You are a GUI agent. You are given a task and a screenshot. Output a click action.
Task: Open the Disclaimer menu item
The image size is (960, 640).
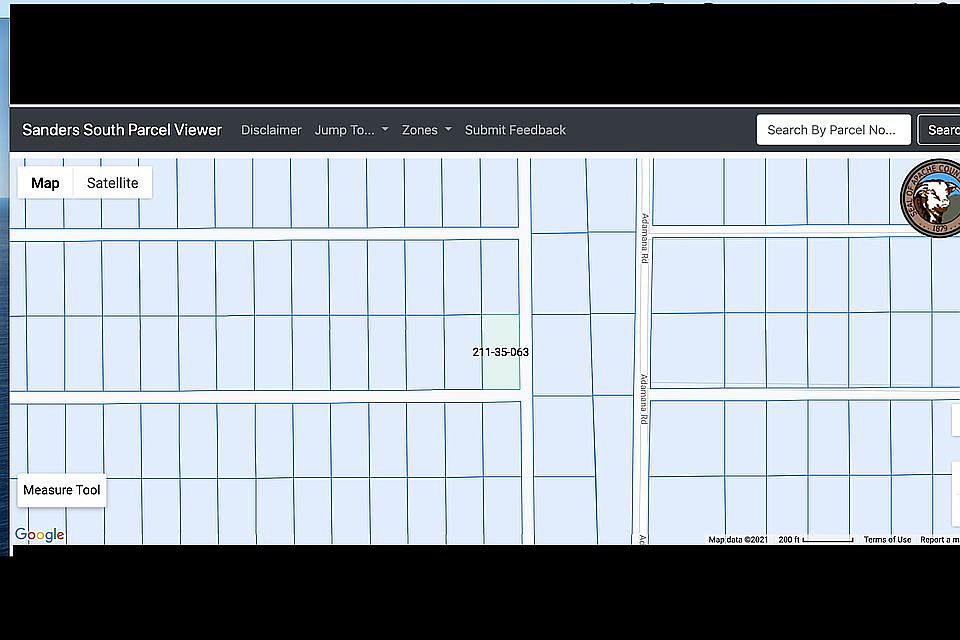(x=271, y=130)
